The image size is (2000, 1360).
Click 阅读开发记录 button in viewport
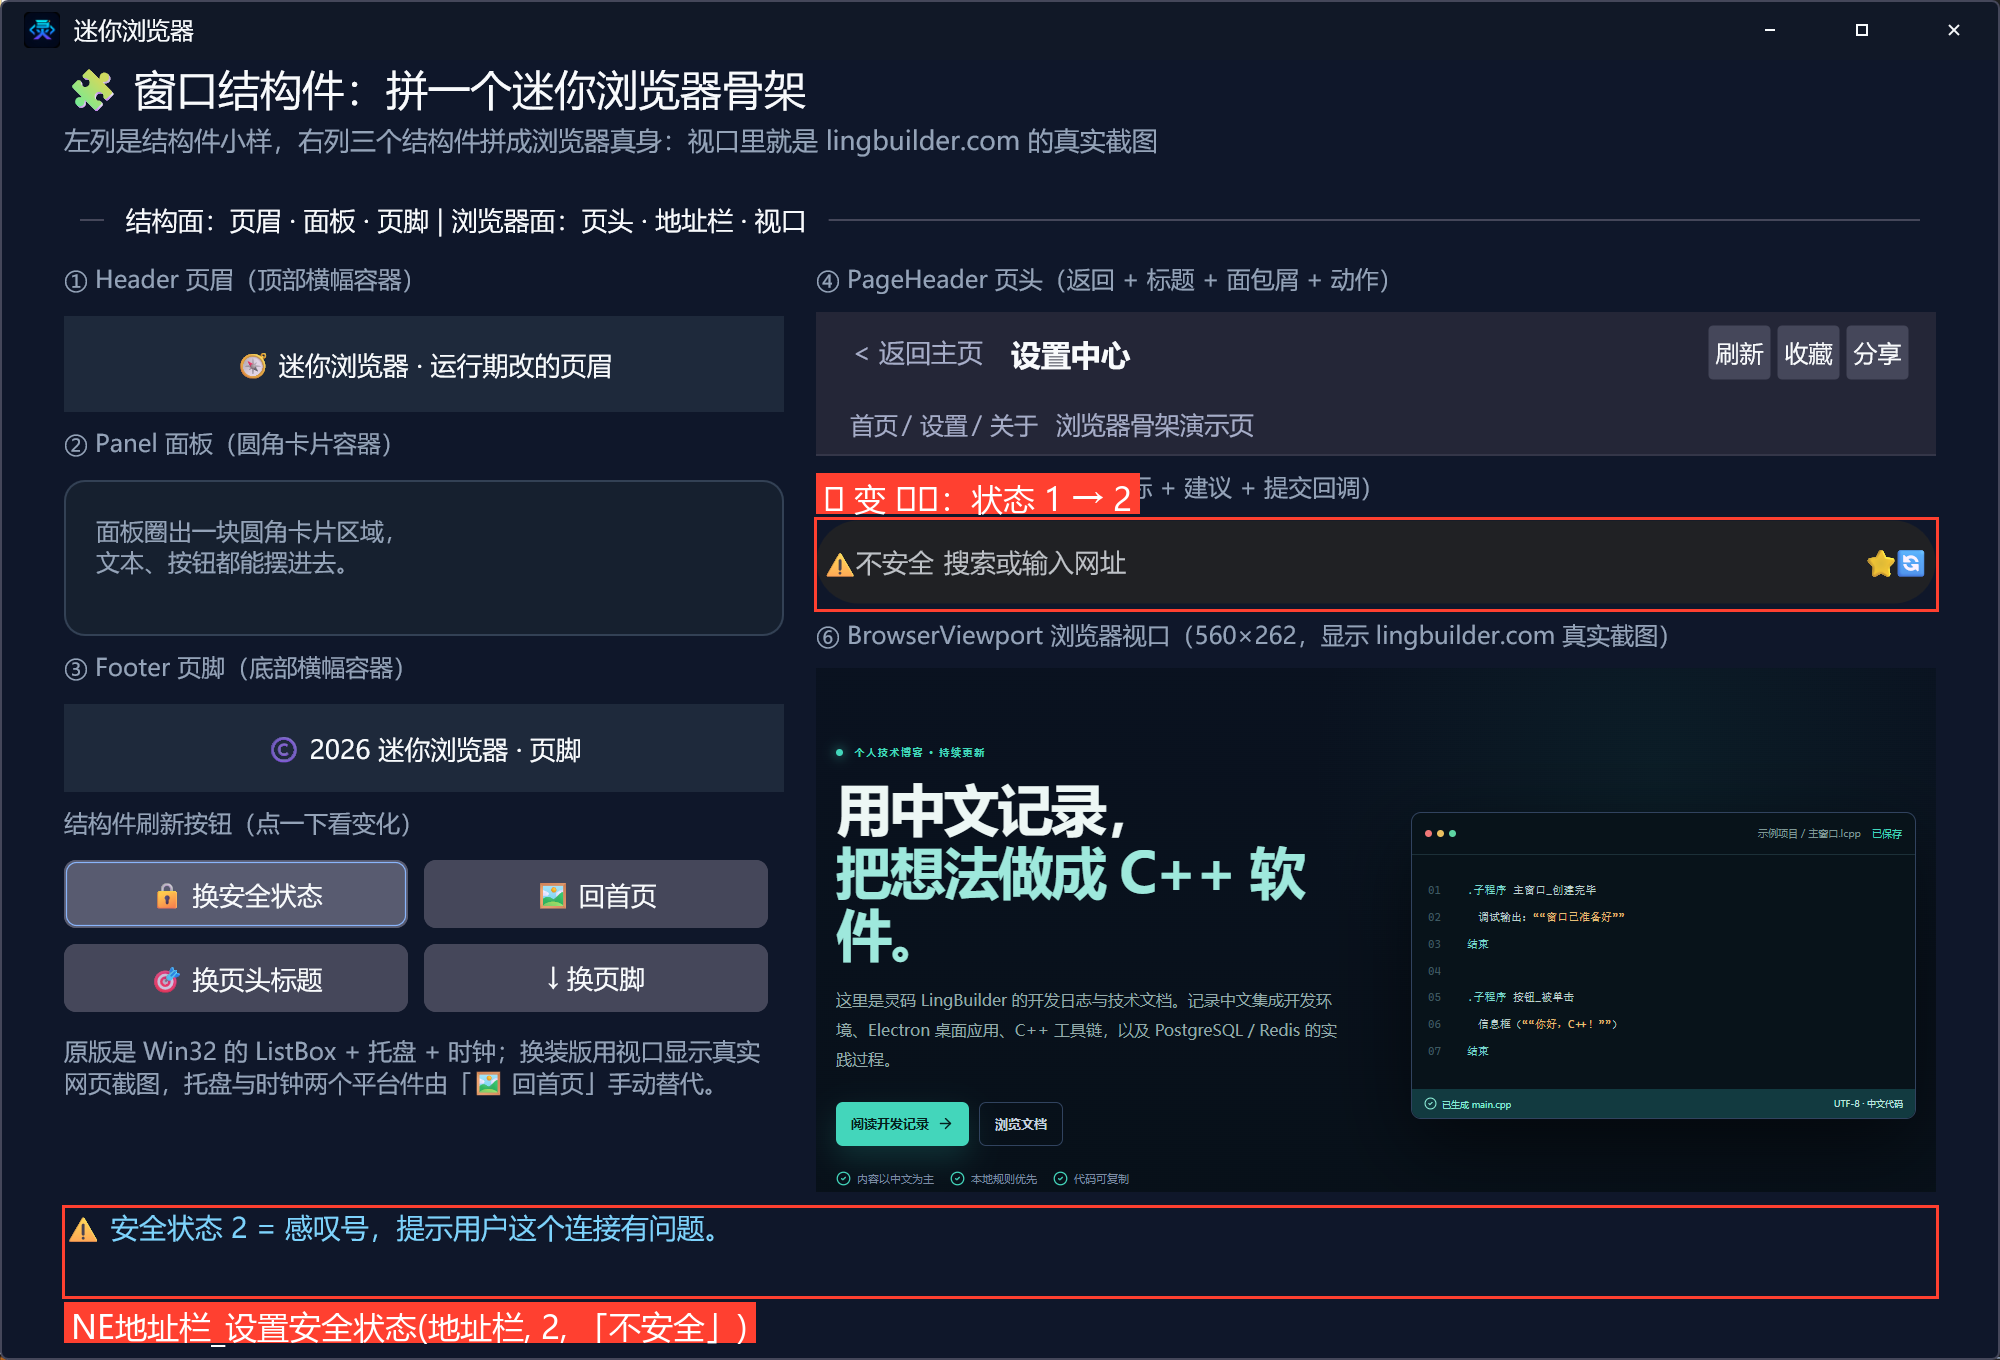pyautogui.click(x=902, y=1124)
